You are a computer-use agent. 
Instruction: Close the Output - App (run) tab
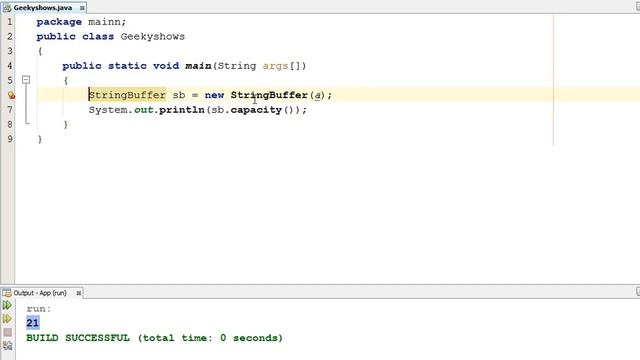78,293
